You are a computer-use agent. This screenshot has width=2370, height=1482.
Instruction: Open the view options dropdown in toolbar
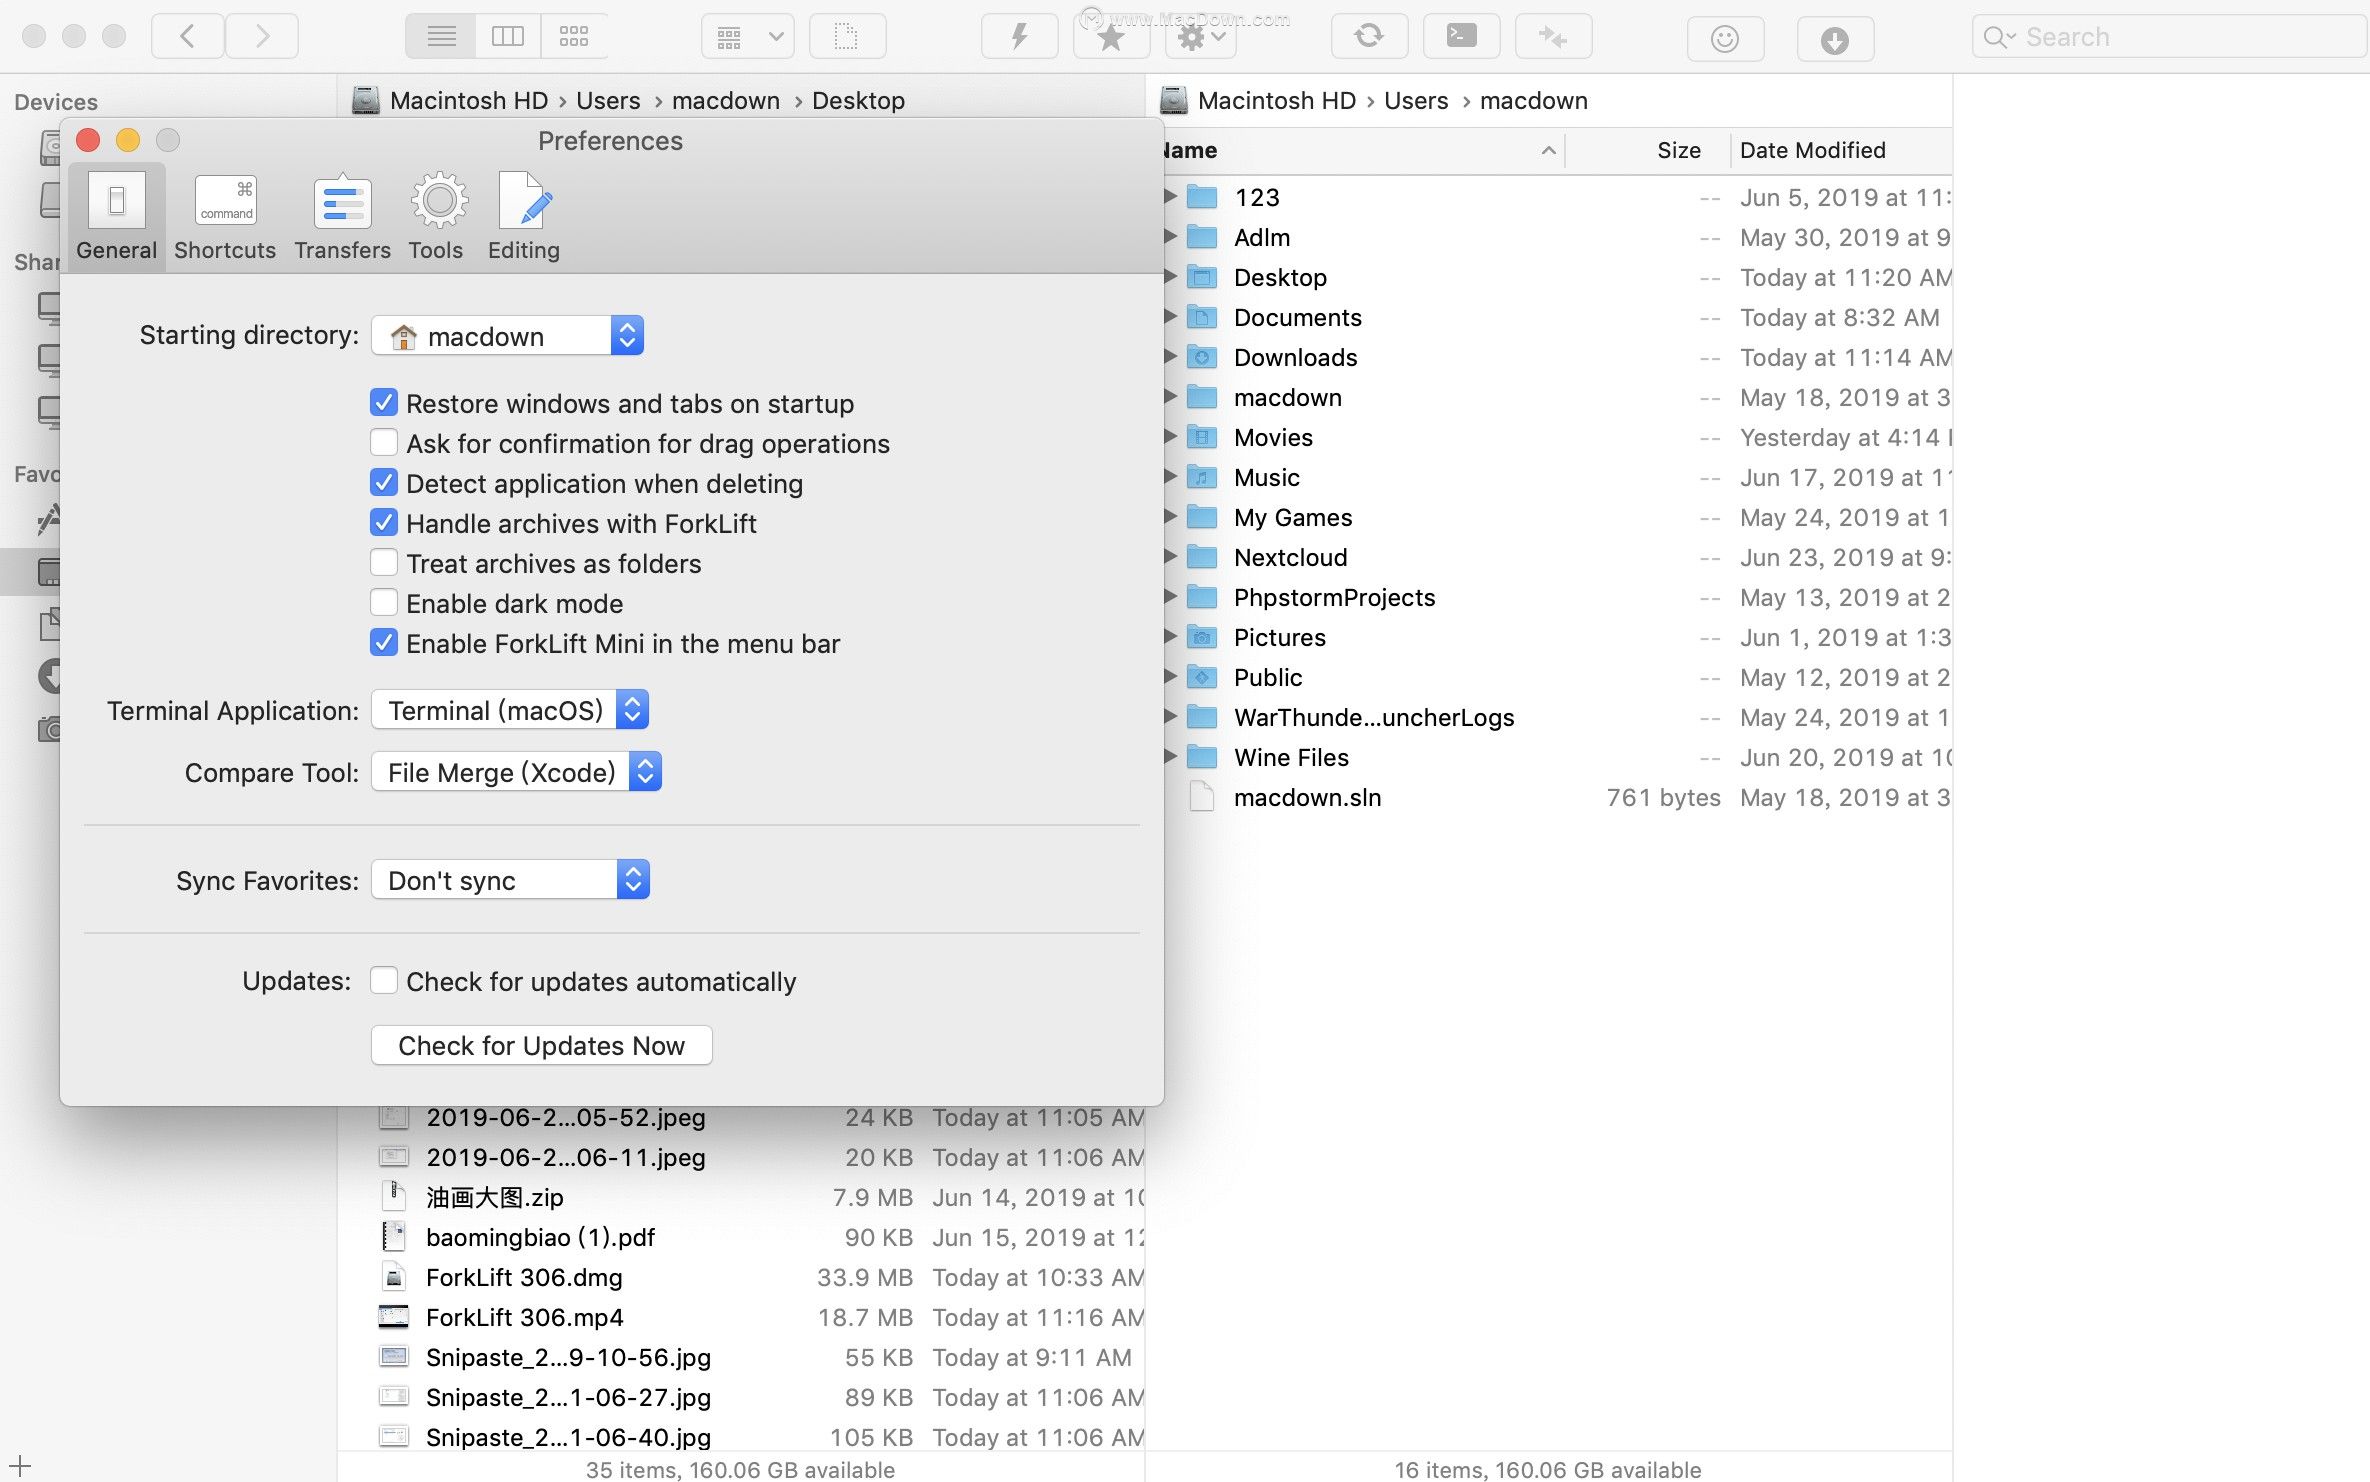[748, 37]
